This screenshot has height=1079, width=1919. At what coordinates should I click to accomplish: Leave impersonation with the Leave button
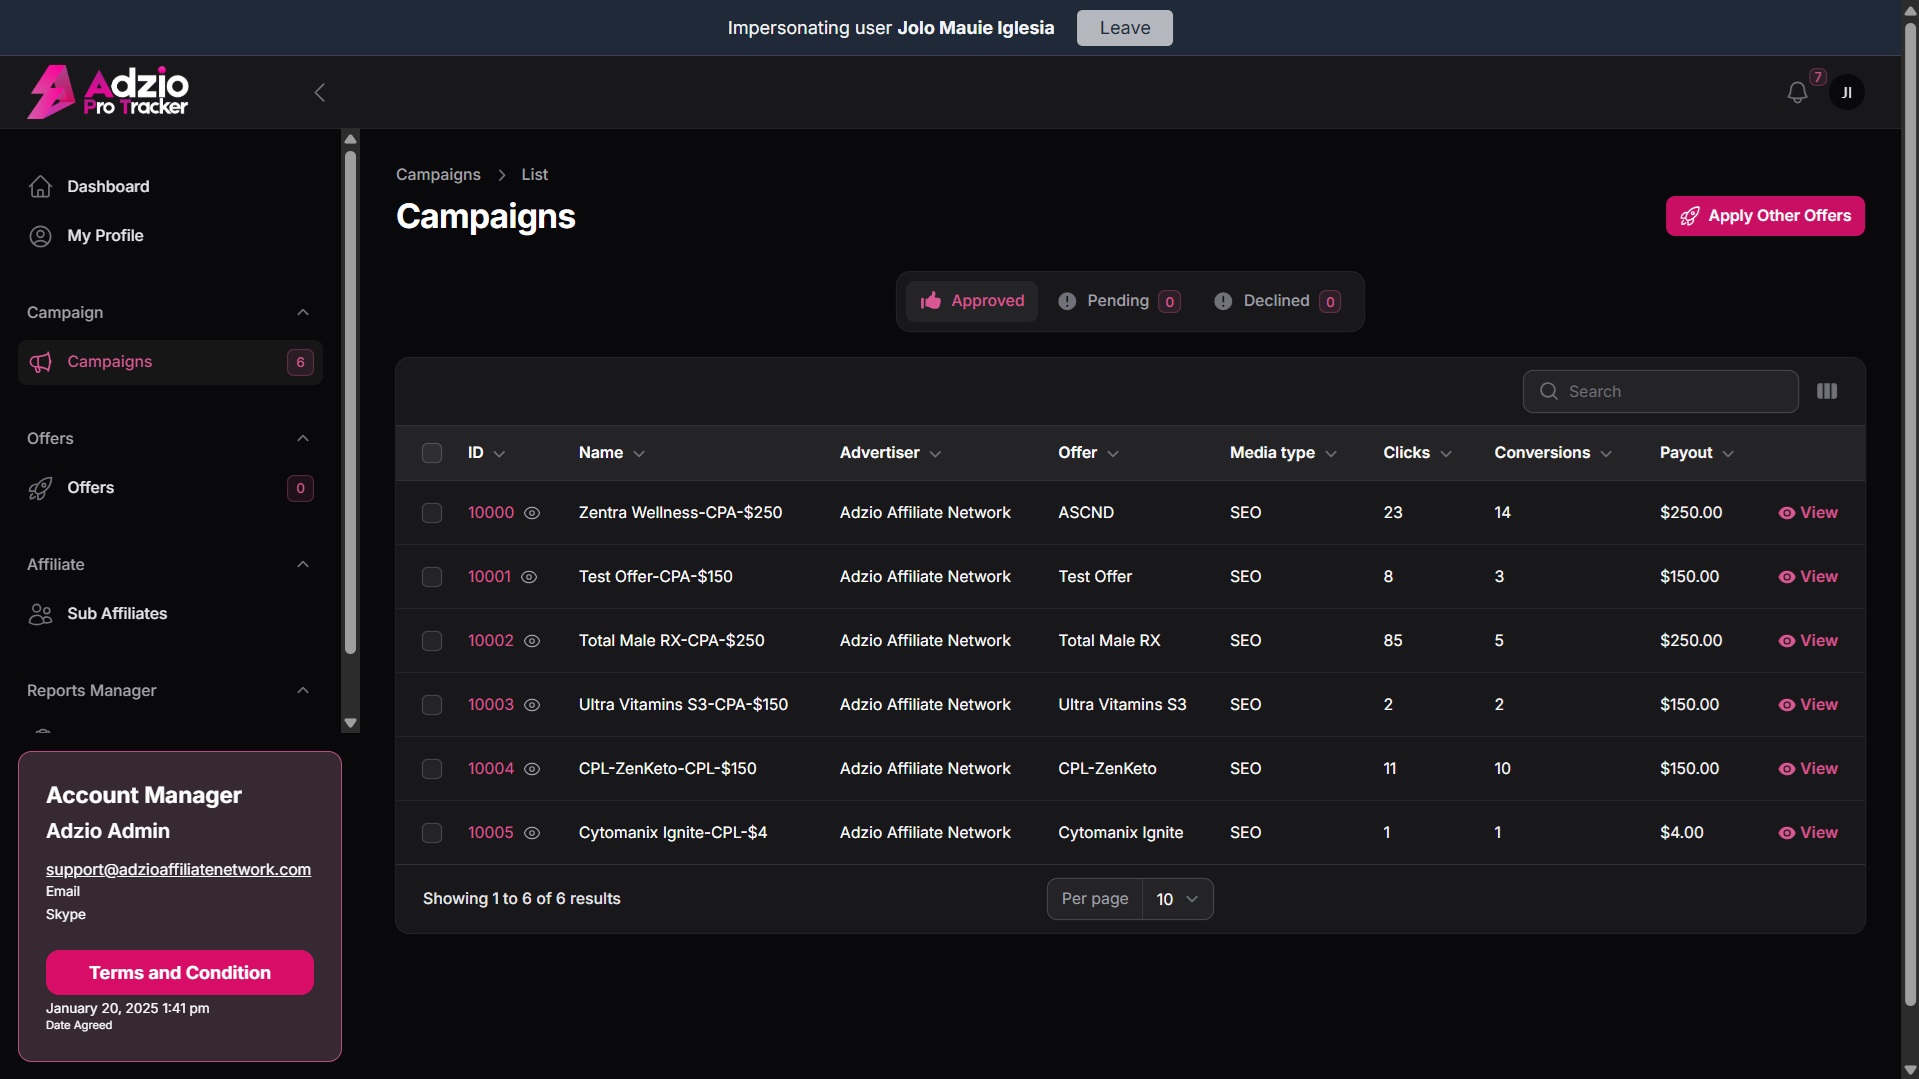point(1124,28)
